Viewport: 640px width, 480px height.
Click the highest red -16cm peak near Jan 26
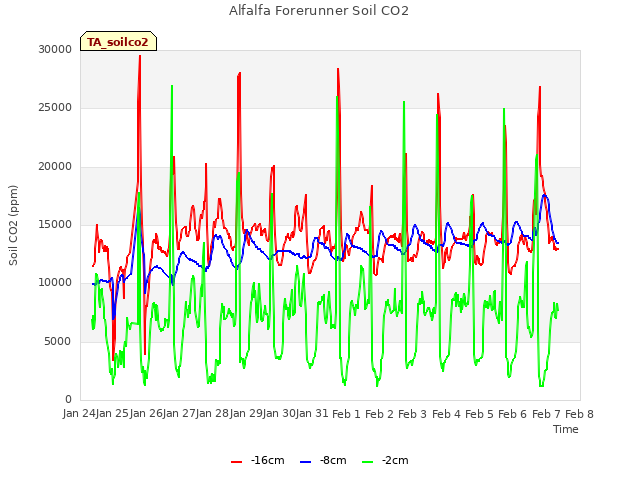coord(140,56)
